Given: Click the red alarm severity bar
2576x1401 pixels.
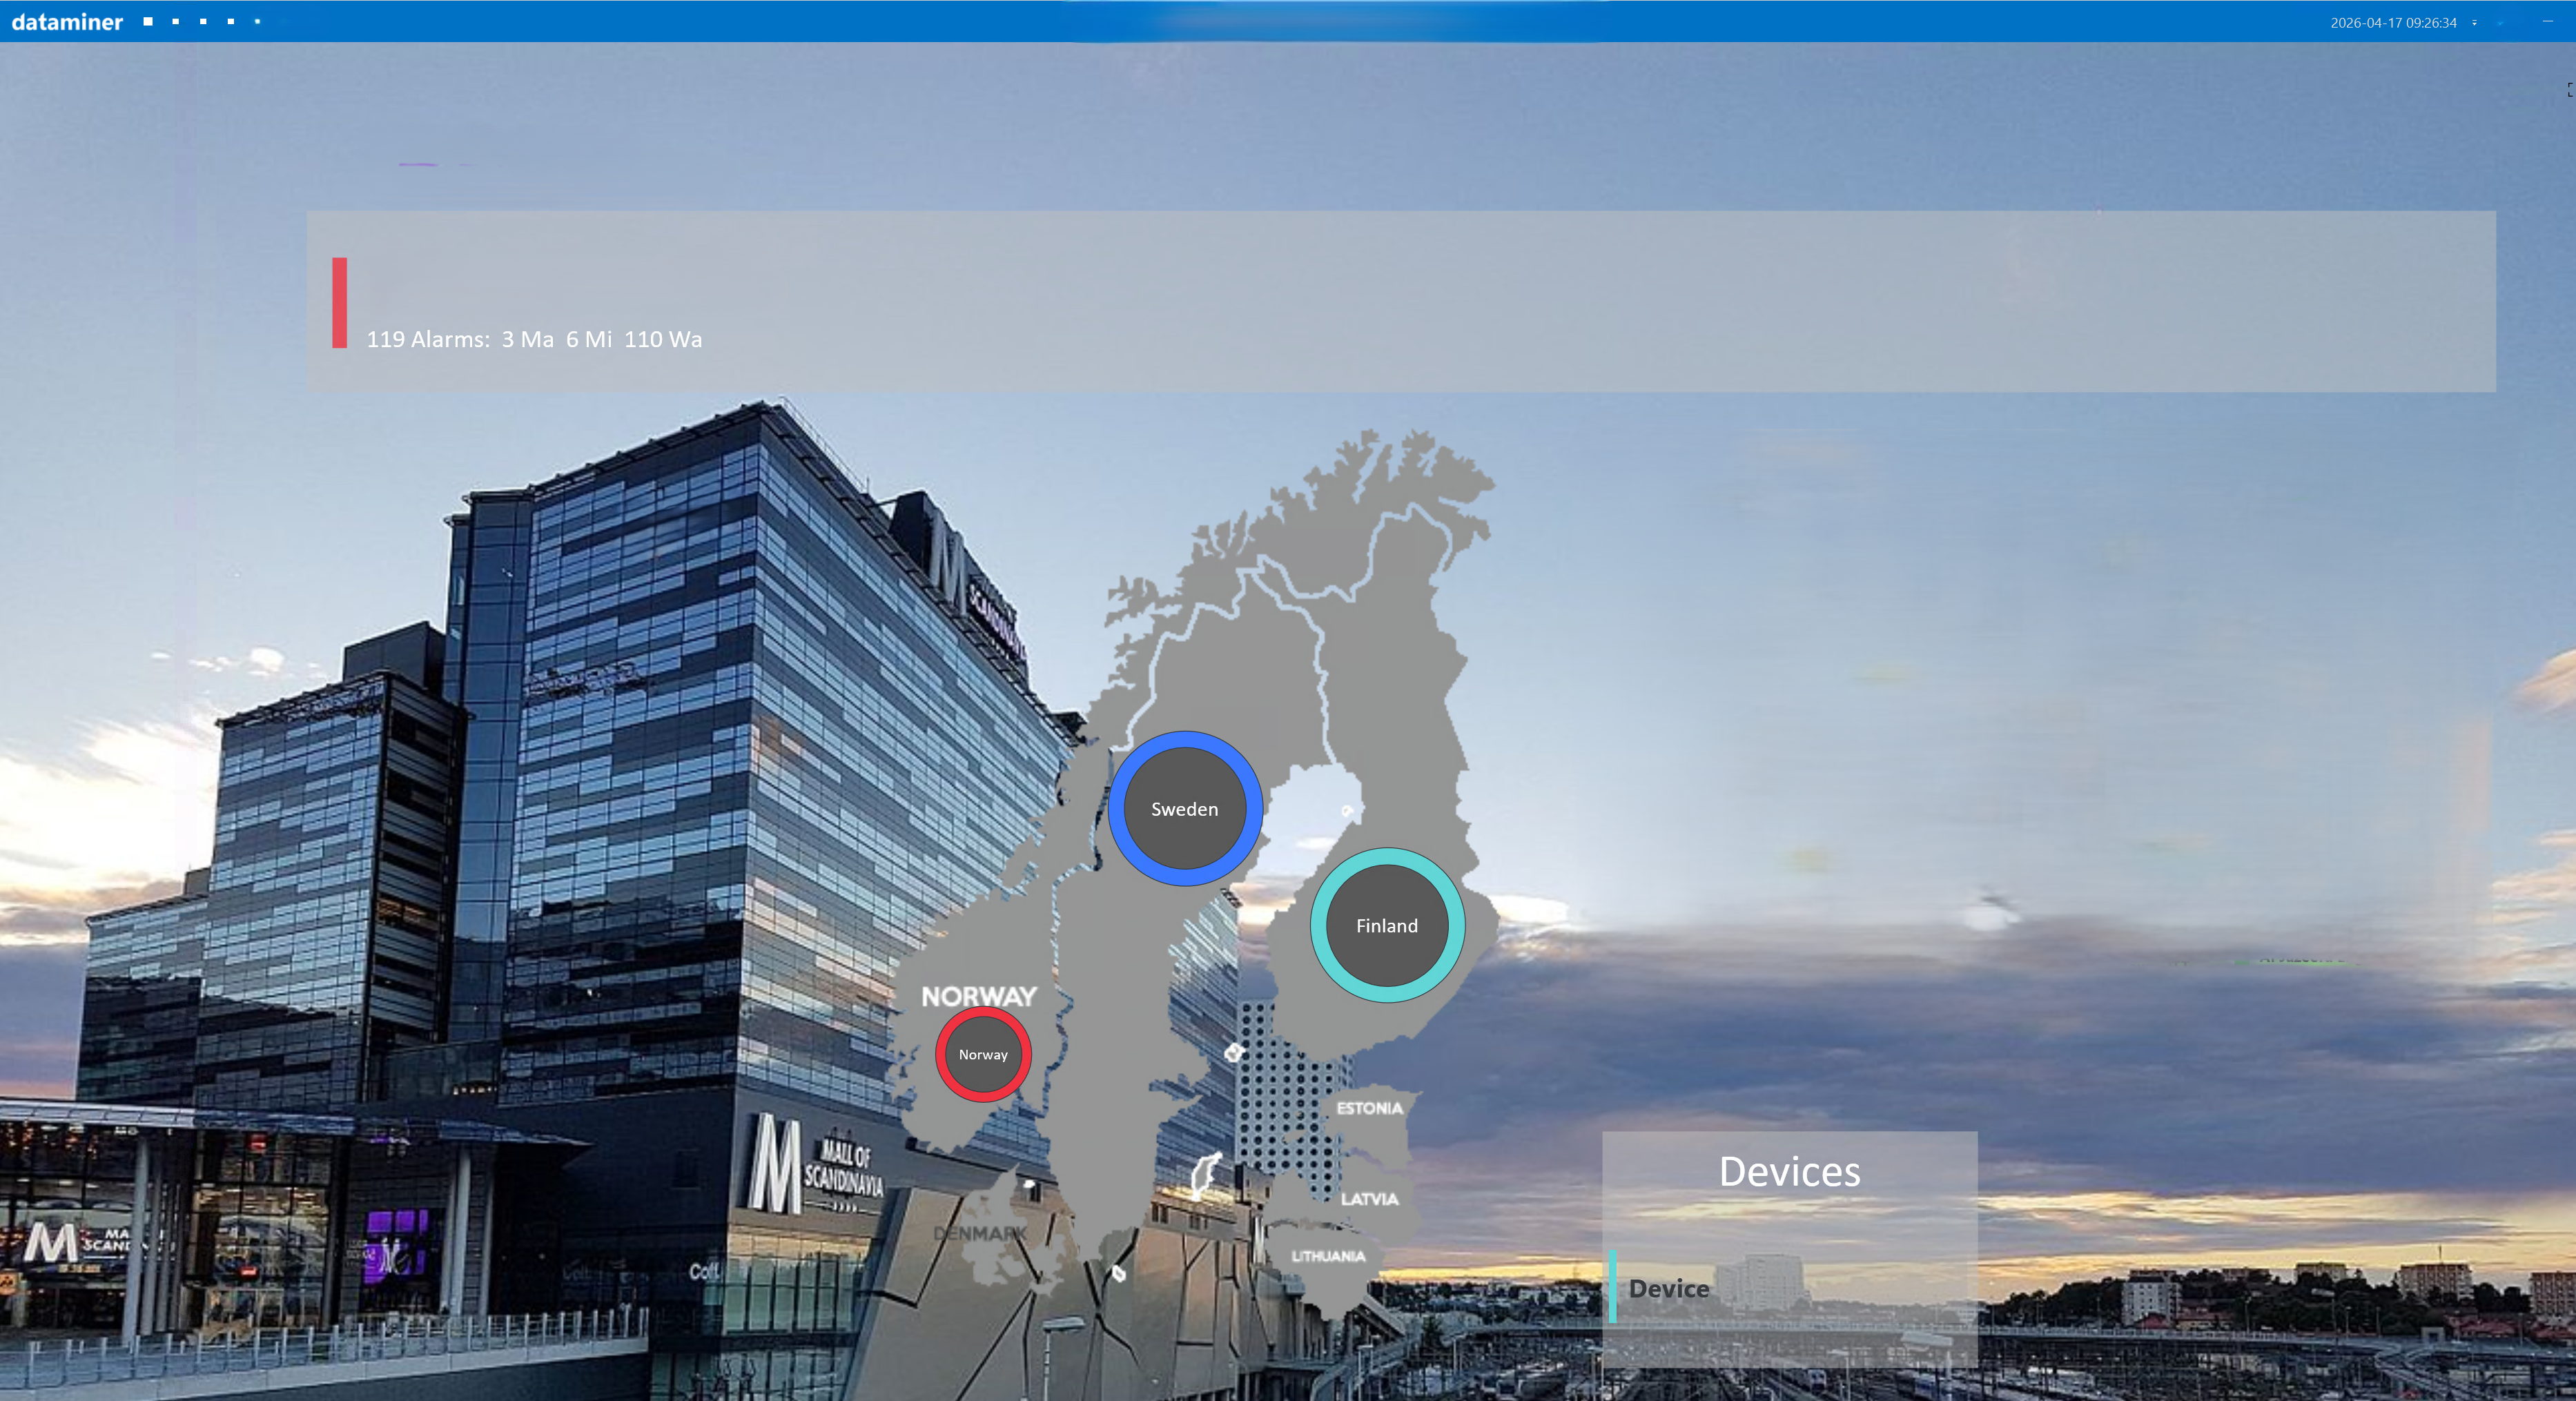Looking at the screenshot, I should [x=340, y=303].
